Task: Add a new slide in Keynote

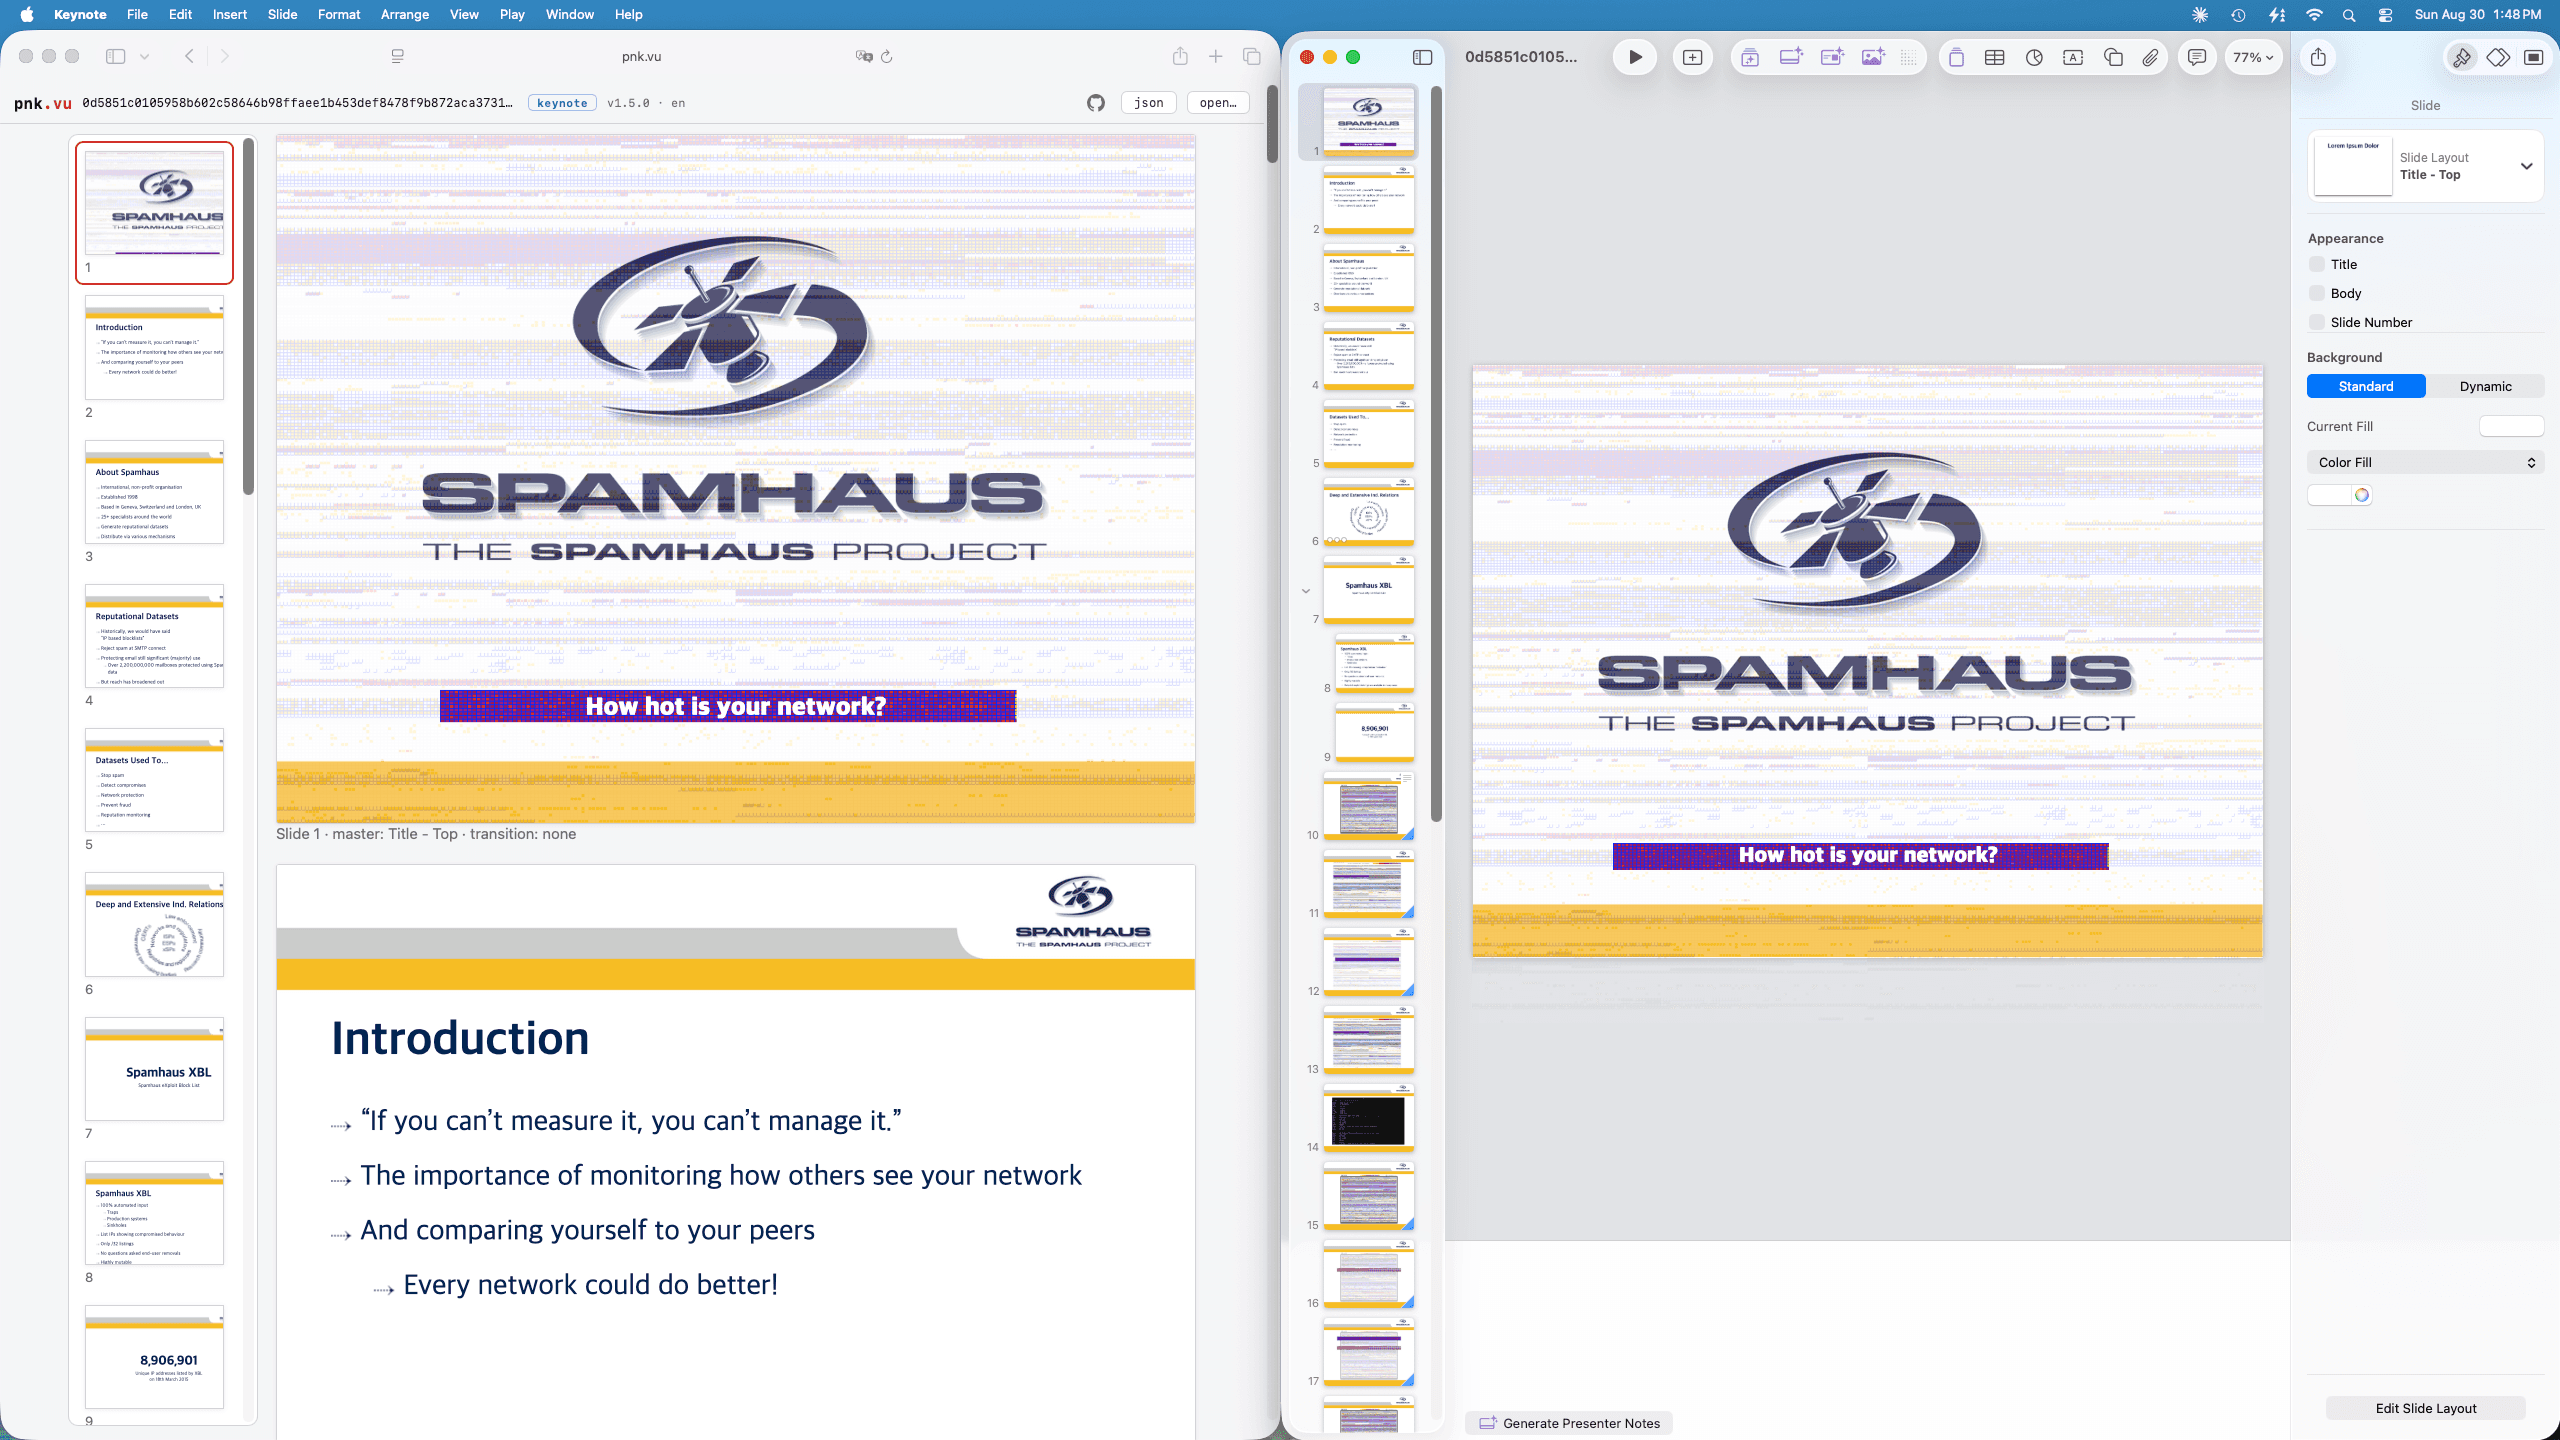Action: [1692, 57]
